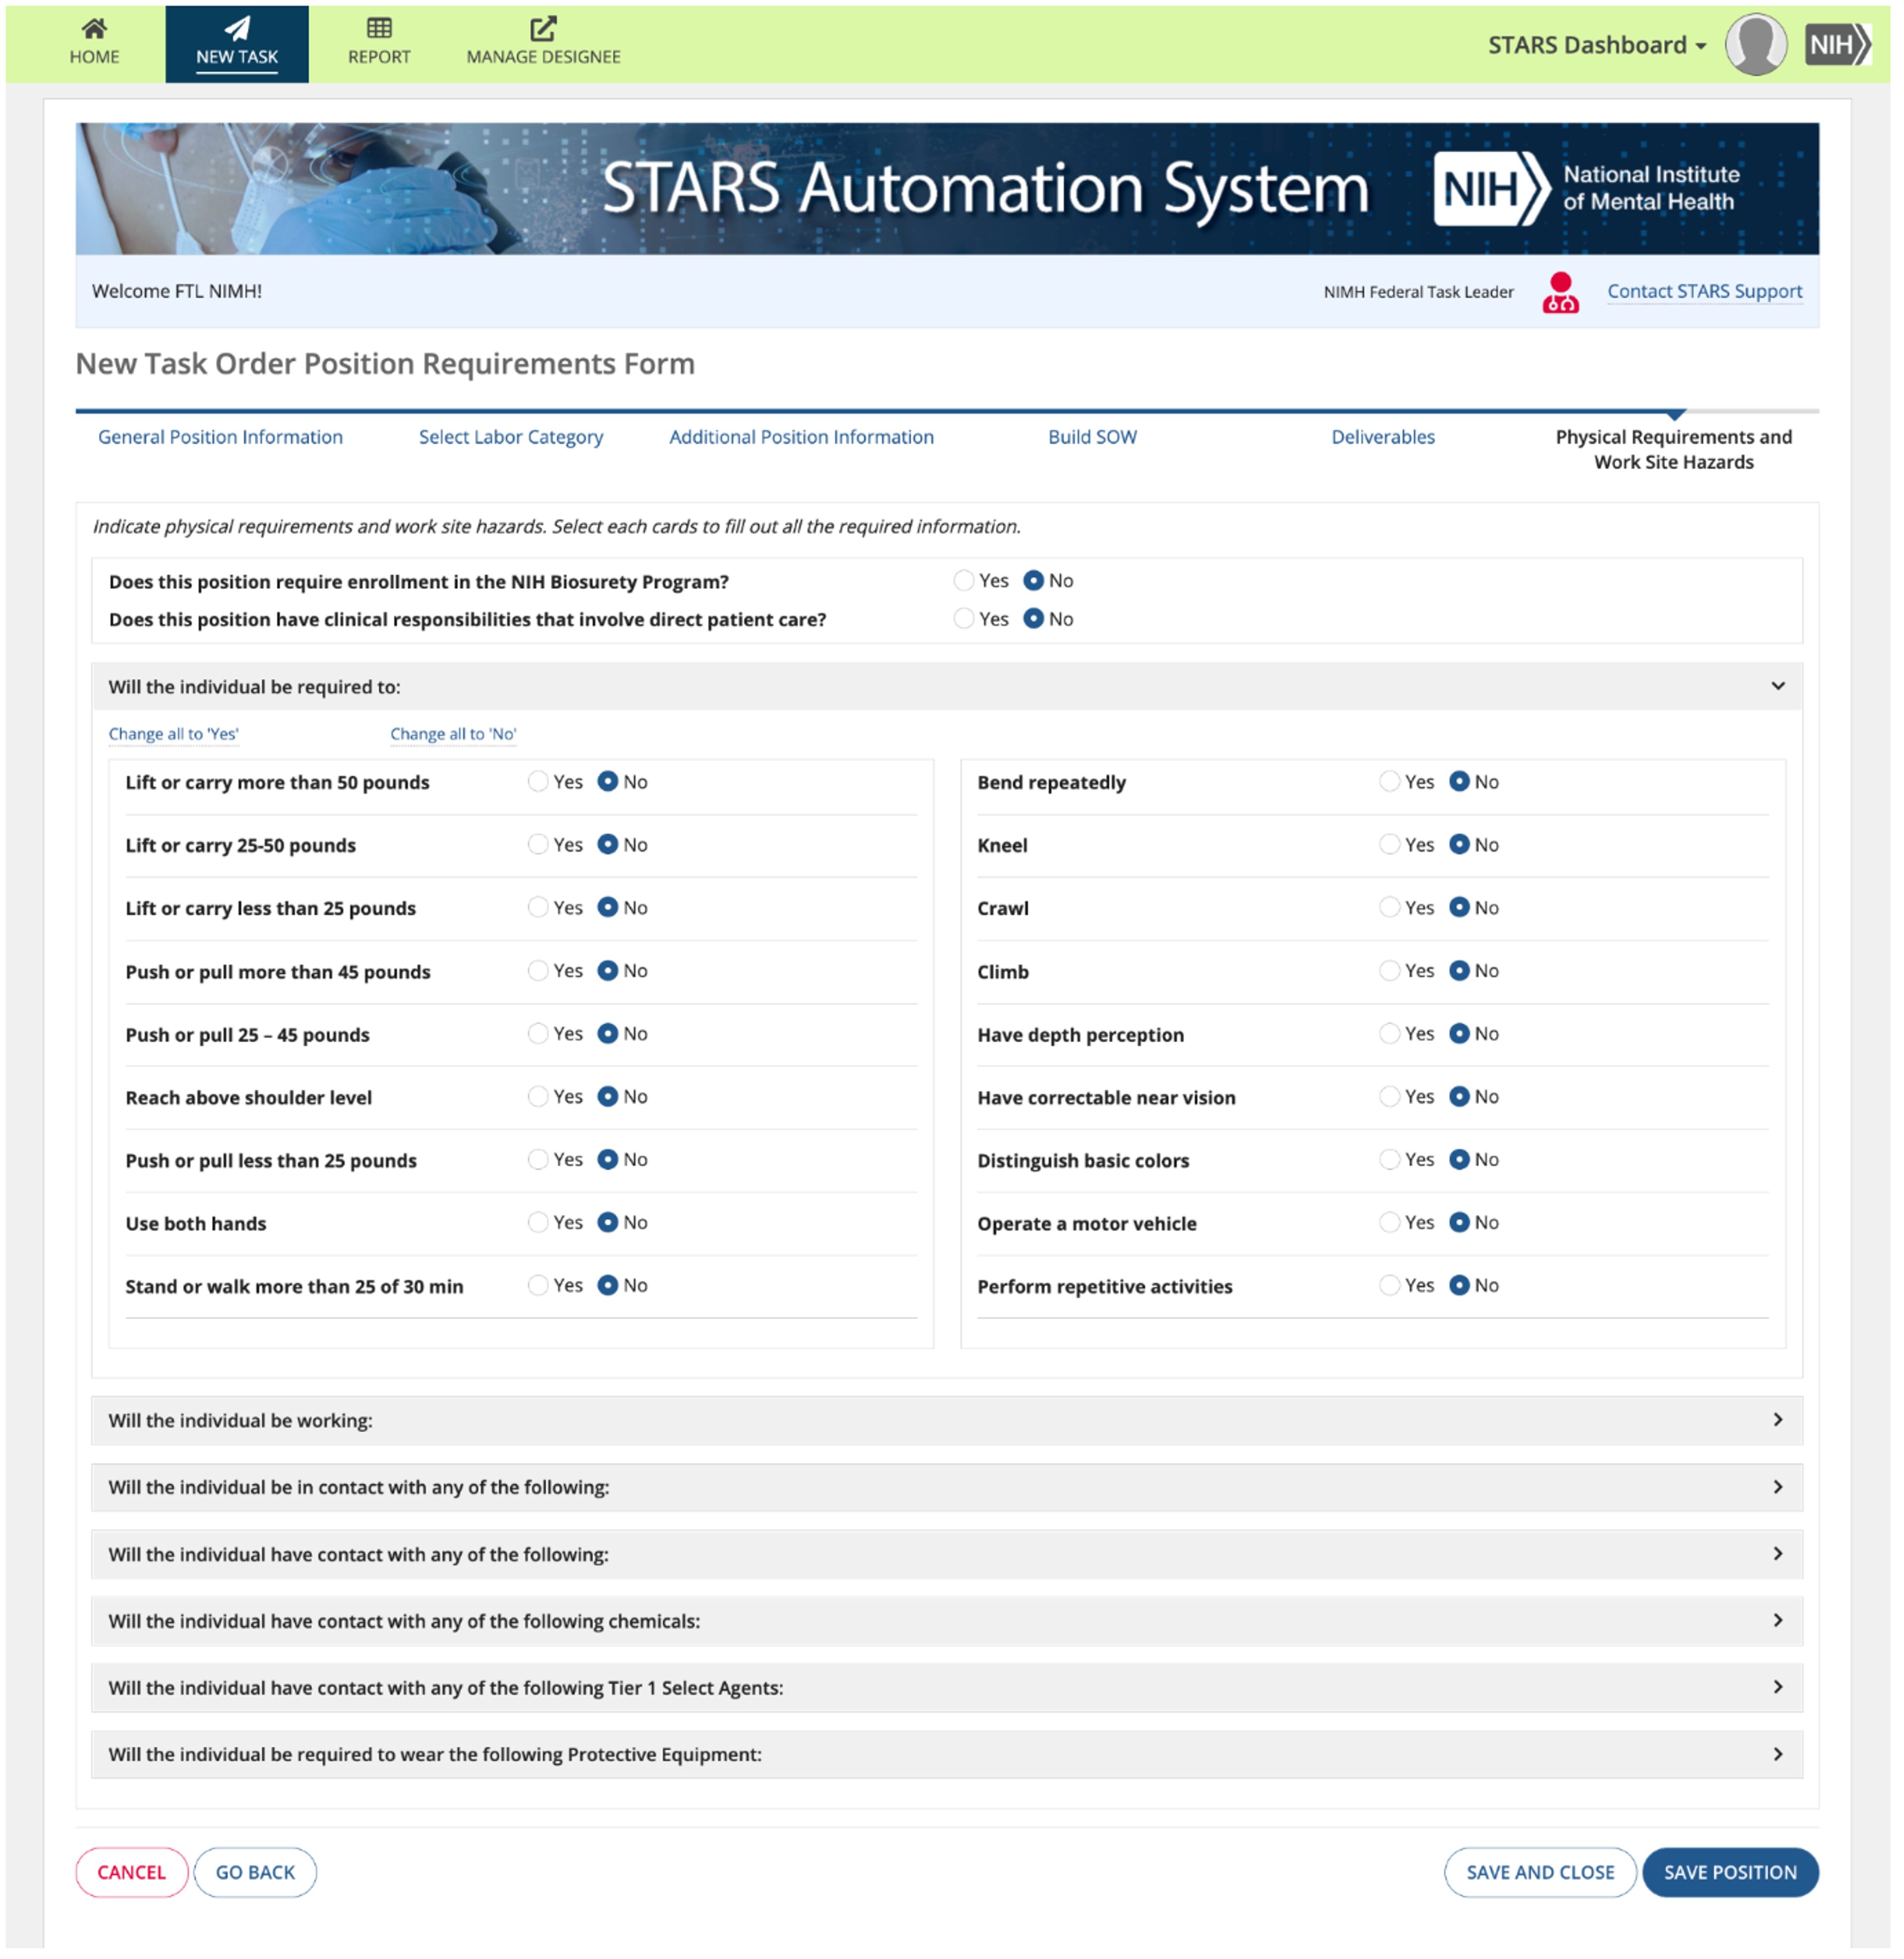Select Yes for NIH Biosurety Program enrollment
The image size is (1904, 1959).
coord(964,581)
